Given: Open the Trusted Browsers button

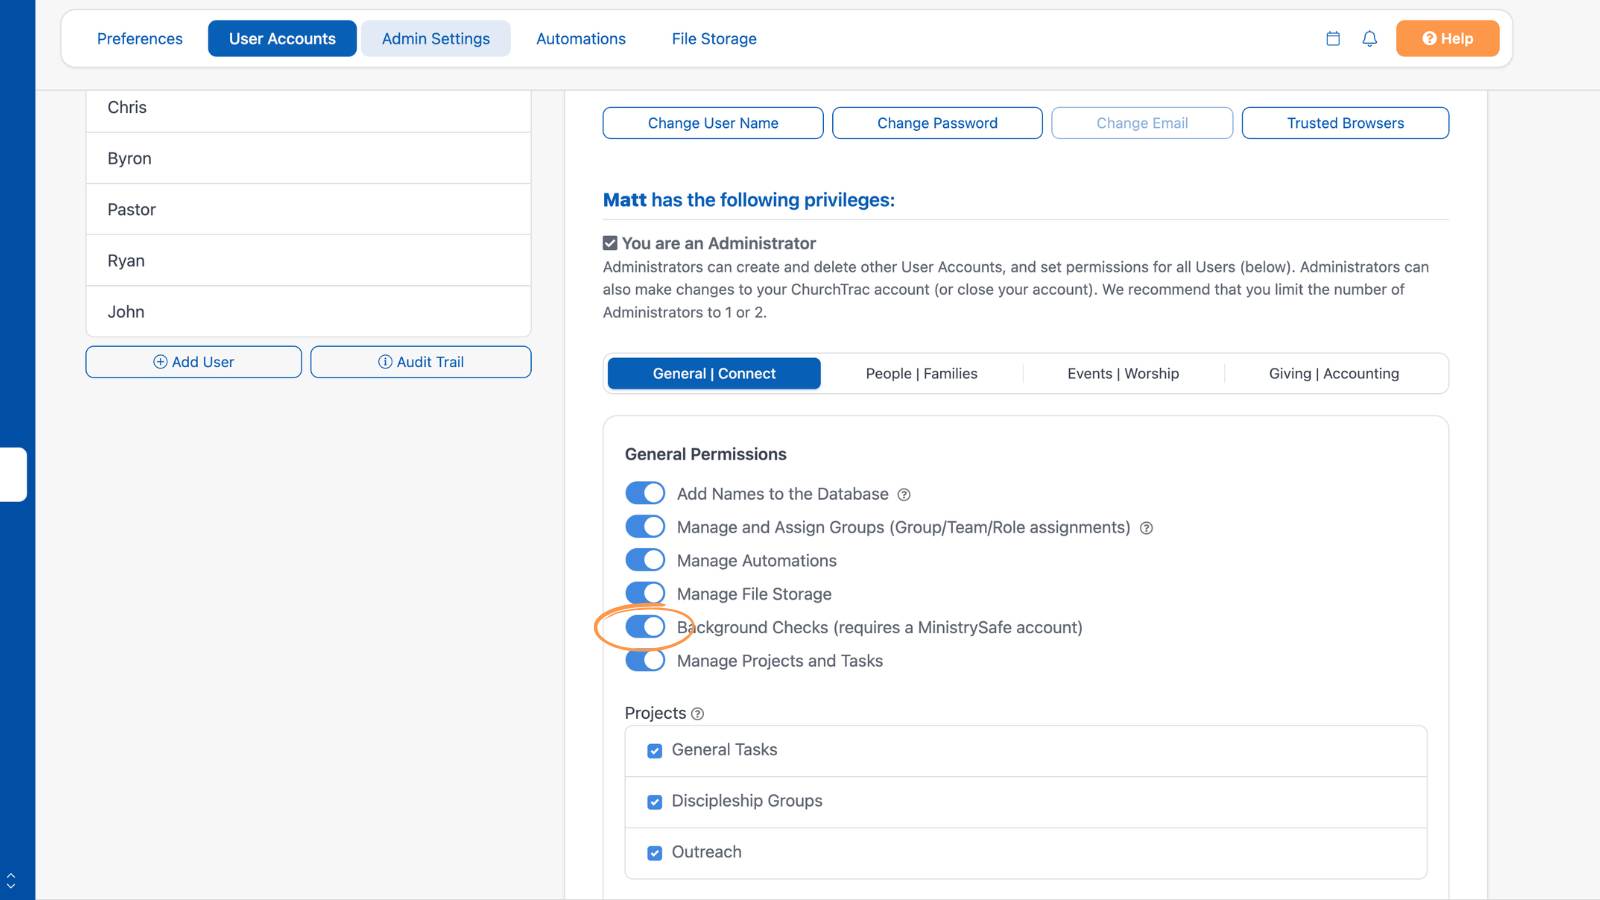Looking at the screenshot, I should pos(1345,123).
